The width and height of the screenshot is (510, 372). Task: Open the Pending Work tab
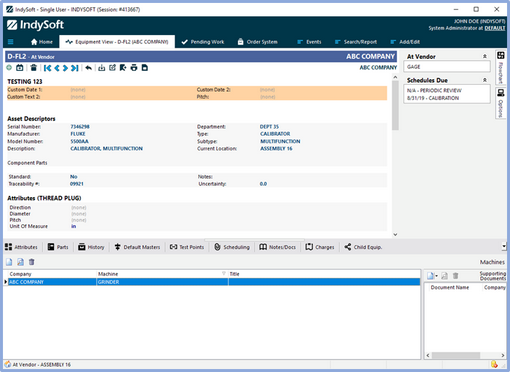[x=203, y=42]
